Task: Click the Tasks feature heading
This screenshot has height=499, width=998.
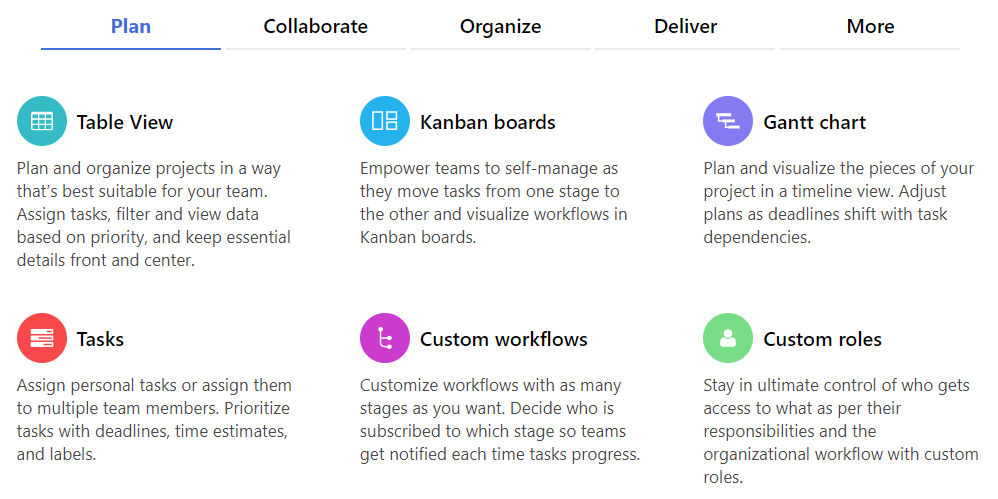Action: click(100, 339)
